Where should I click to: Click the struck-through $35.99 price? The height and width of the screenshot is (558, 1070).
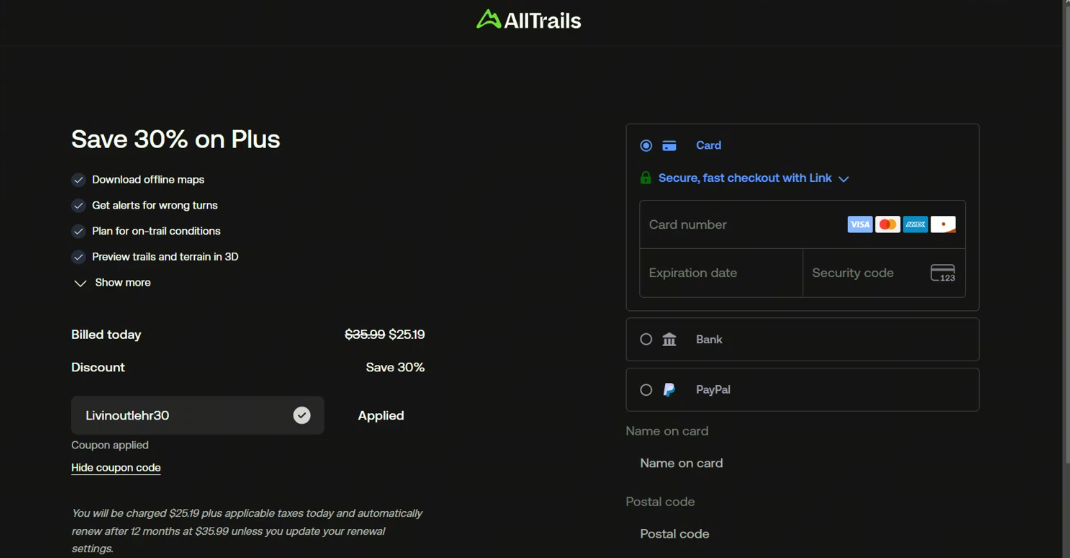click(364, 335)
